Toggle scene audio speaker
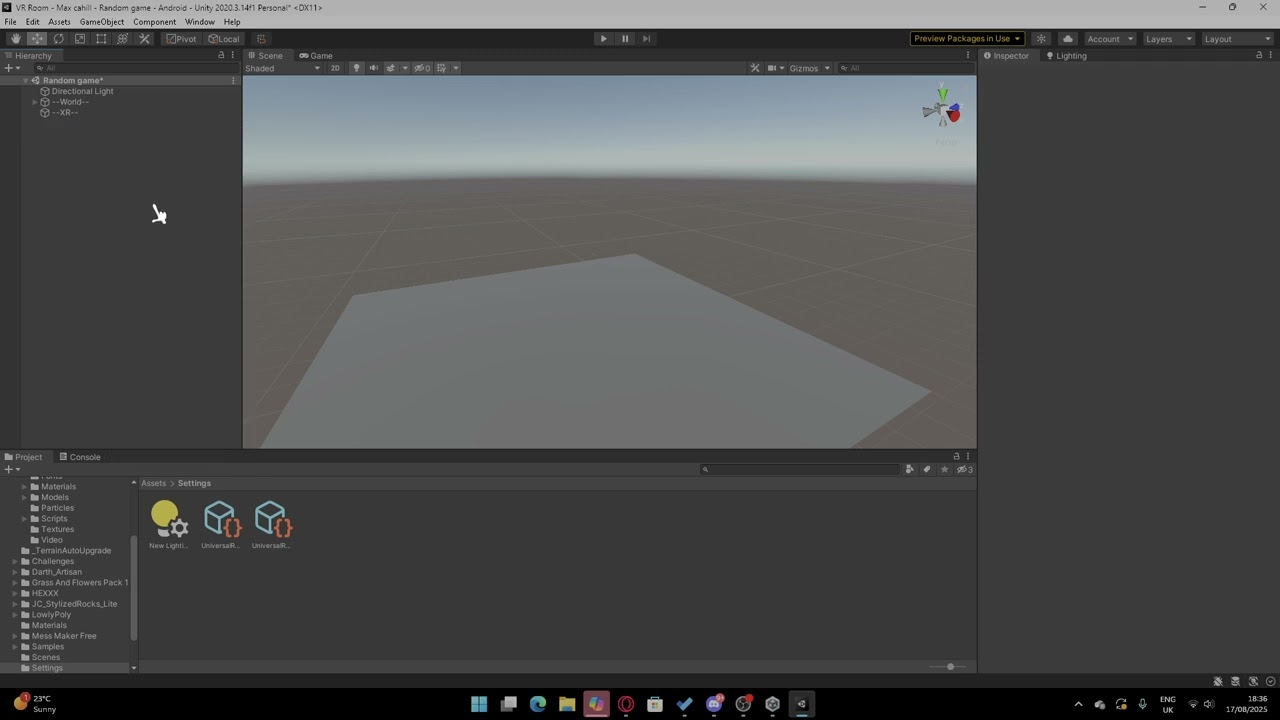1280x720 pixels. 373,68
